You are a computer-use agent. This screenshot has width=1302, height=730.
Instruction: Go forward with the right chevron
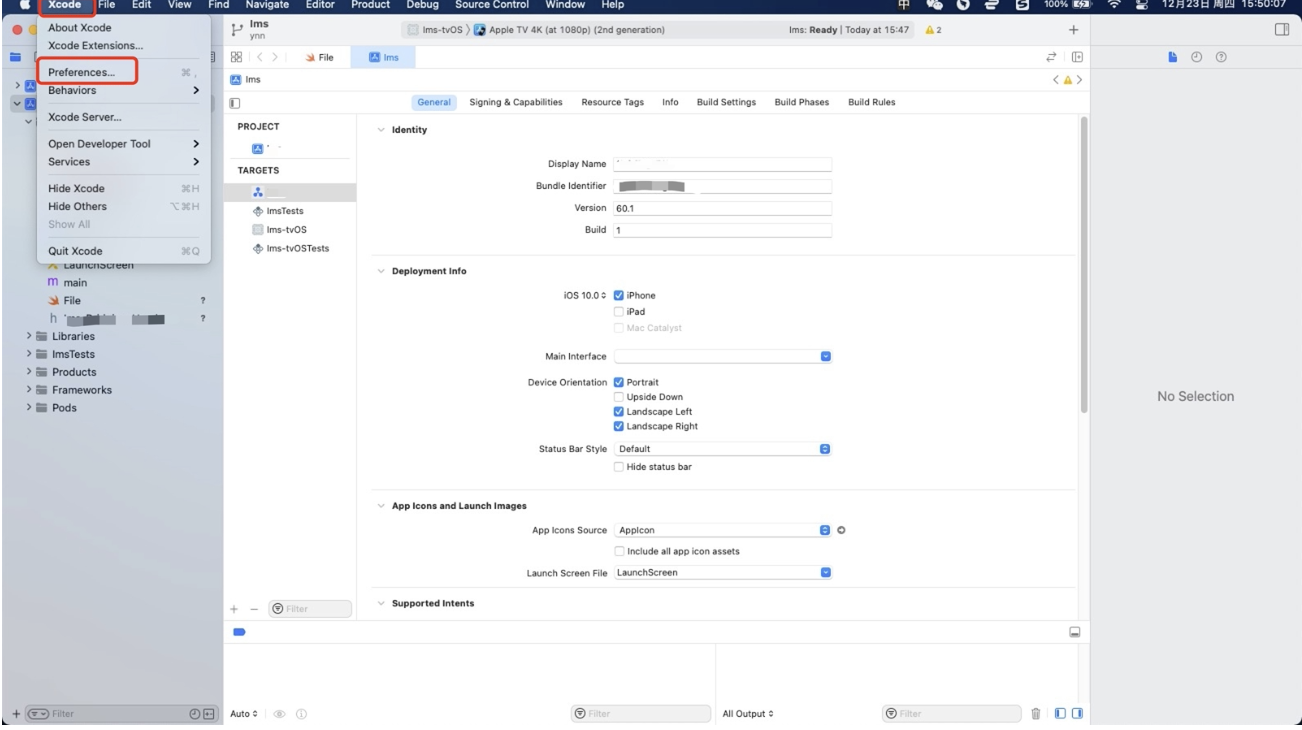pos(276,57)
